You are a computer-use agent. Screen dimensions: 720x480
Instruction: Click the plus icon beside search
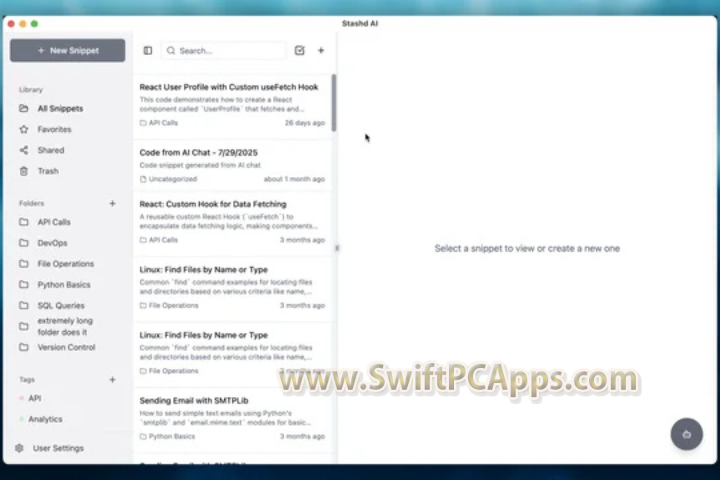[321, 50]
